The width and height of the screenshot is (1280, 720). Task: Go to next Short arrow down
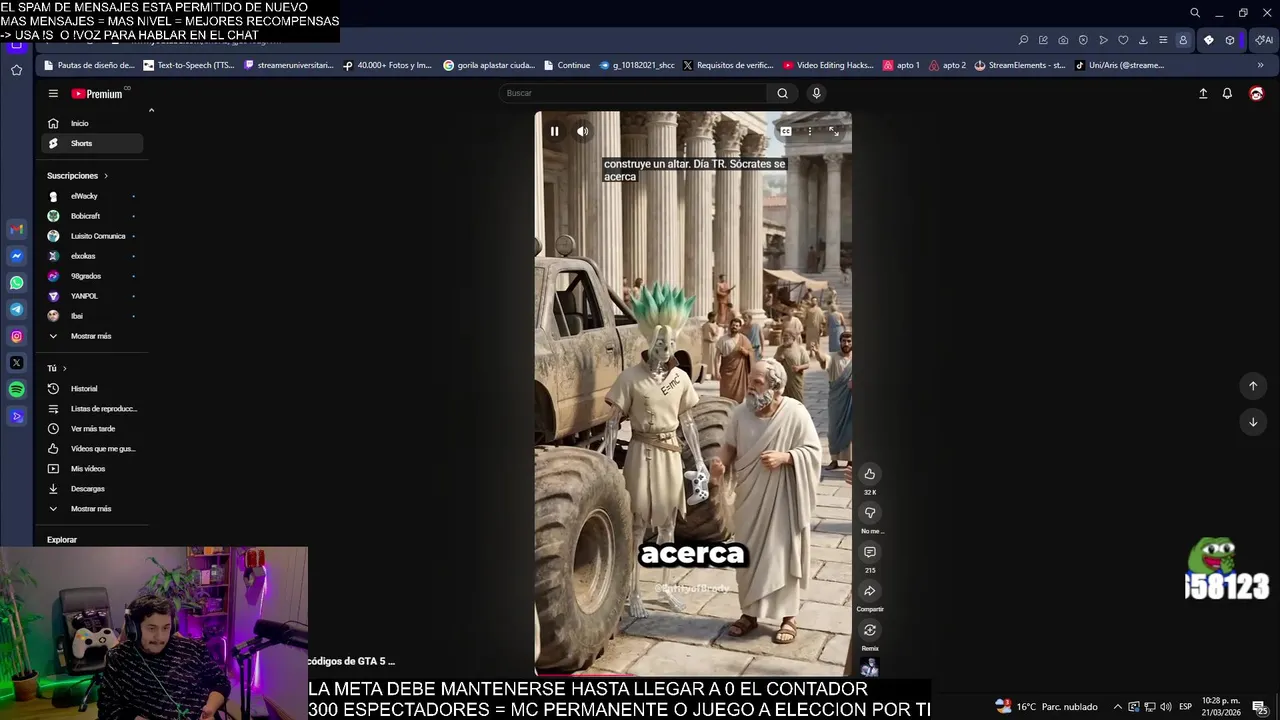[x=1253, y=422]
